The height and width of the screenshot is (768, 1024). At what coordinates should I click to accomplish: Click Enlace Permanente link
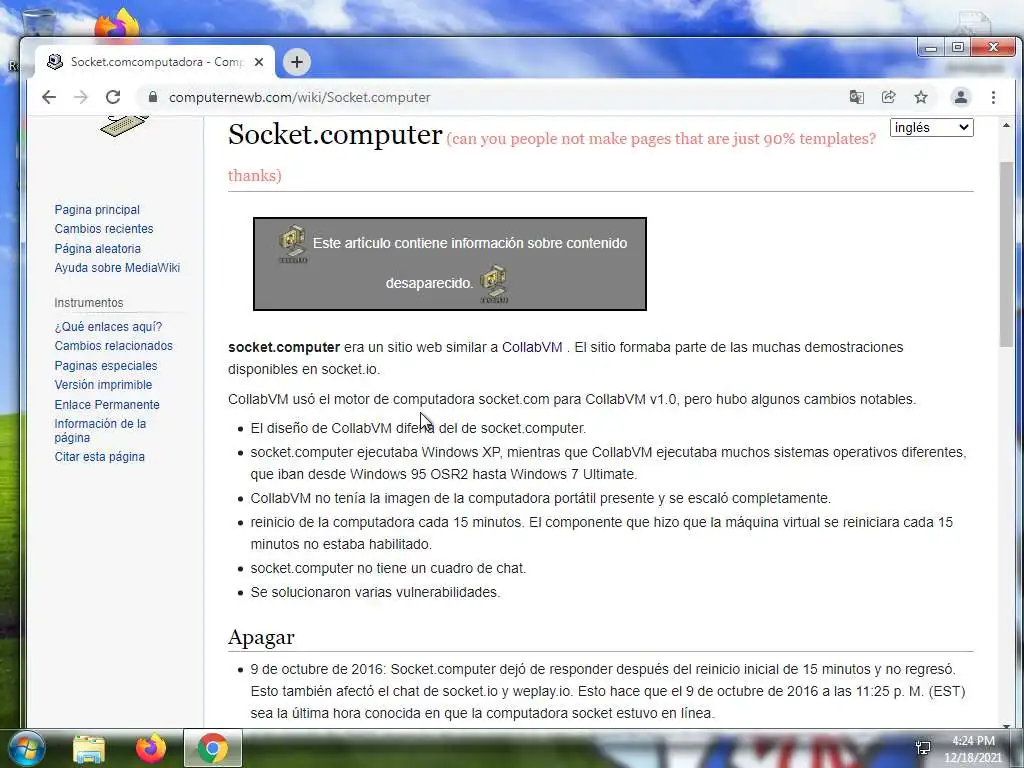(107, 404)
